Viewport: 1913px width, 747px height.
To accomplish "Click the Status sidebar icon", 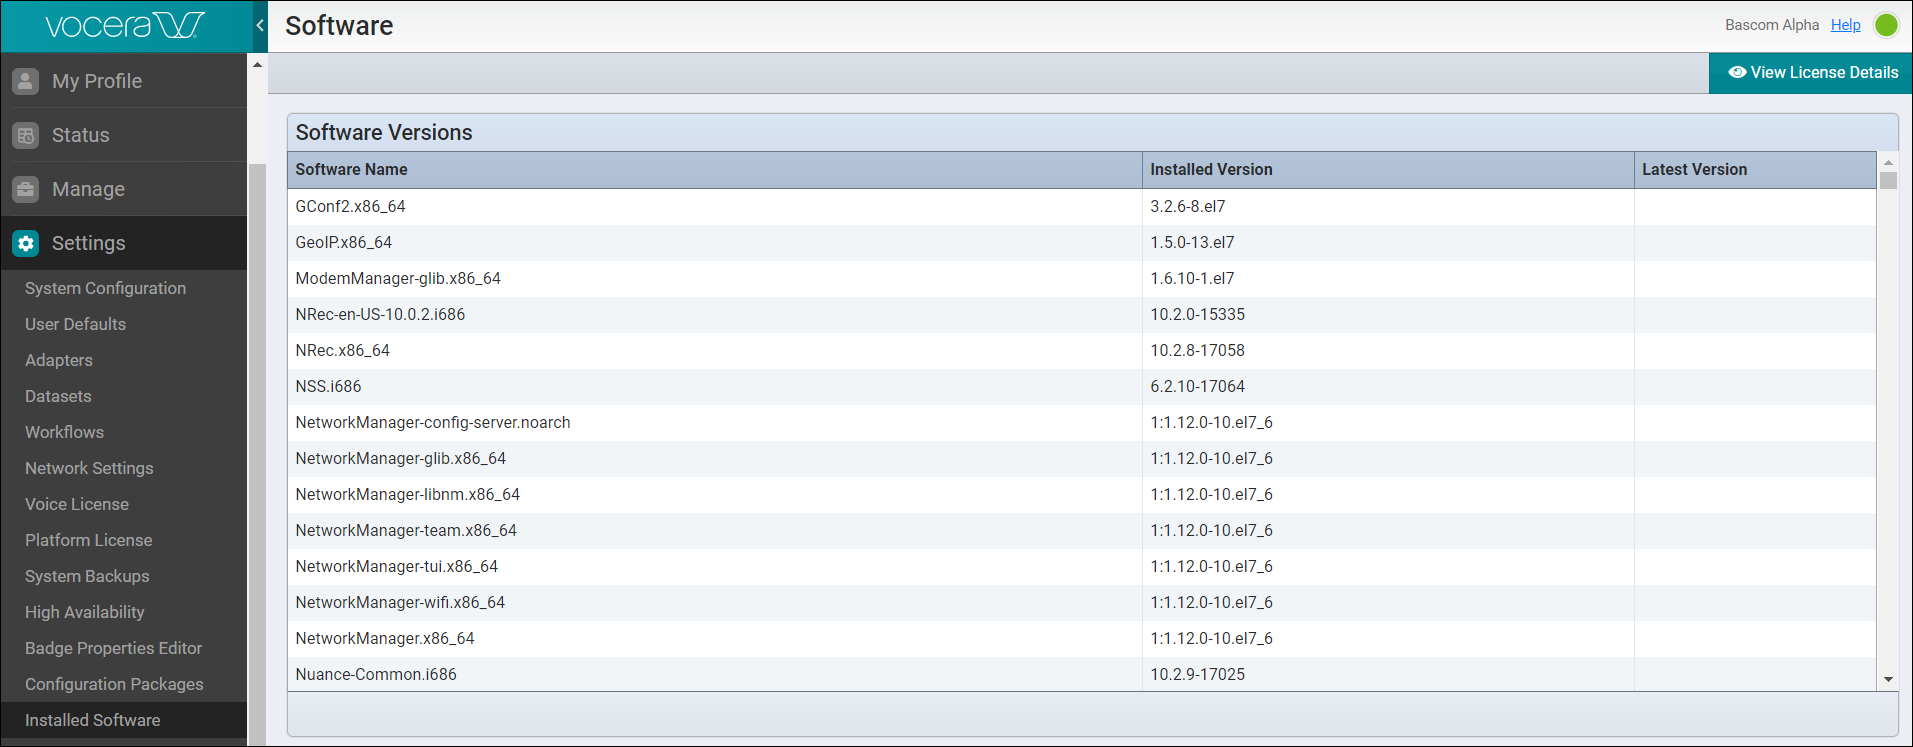I will coord(26,135).
